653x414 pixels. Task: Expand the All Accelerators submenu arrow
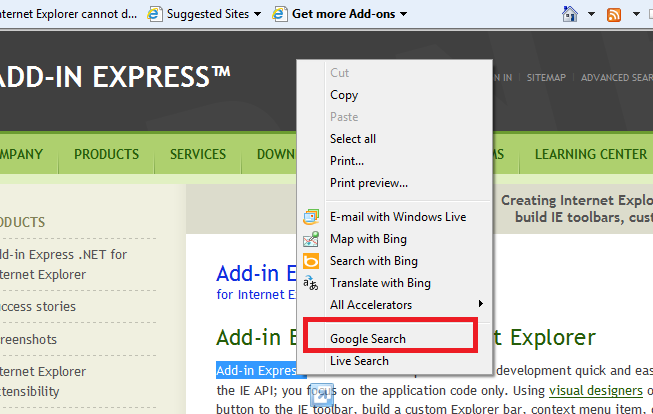[x=481, y=304]
